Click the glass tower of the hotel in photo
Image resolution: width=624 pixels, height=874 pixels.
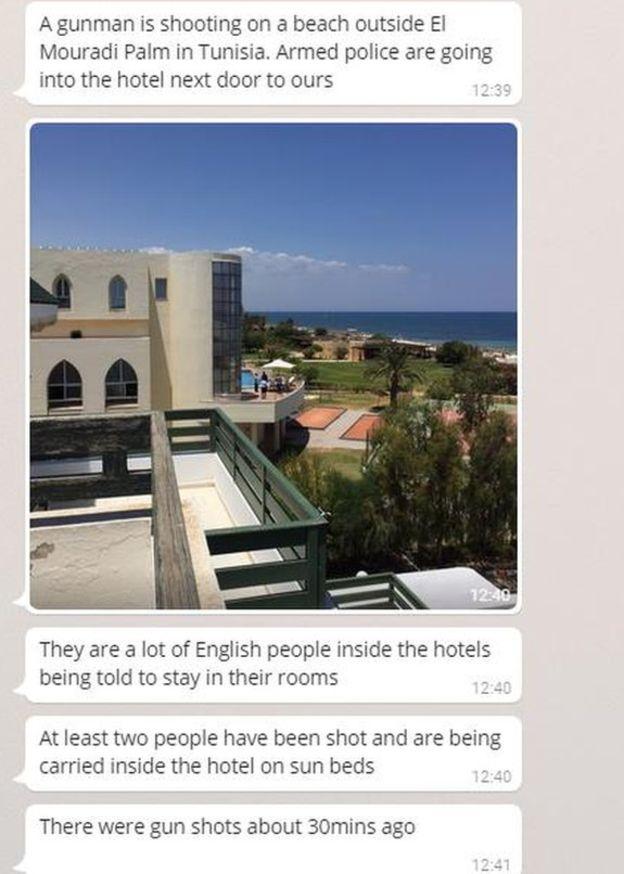coord(227,324)
